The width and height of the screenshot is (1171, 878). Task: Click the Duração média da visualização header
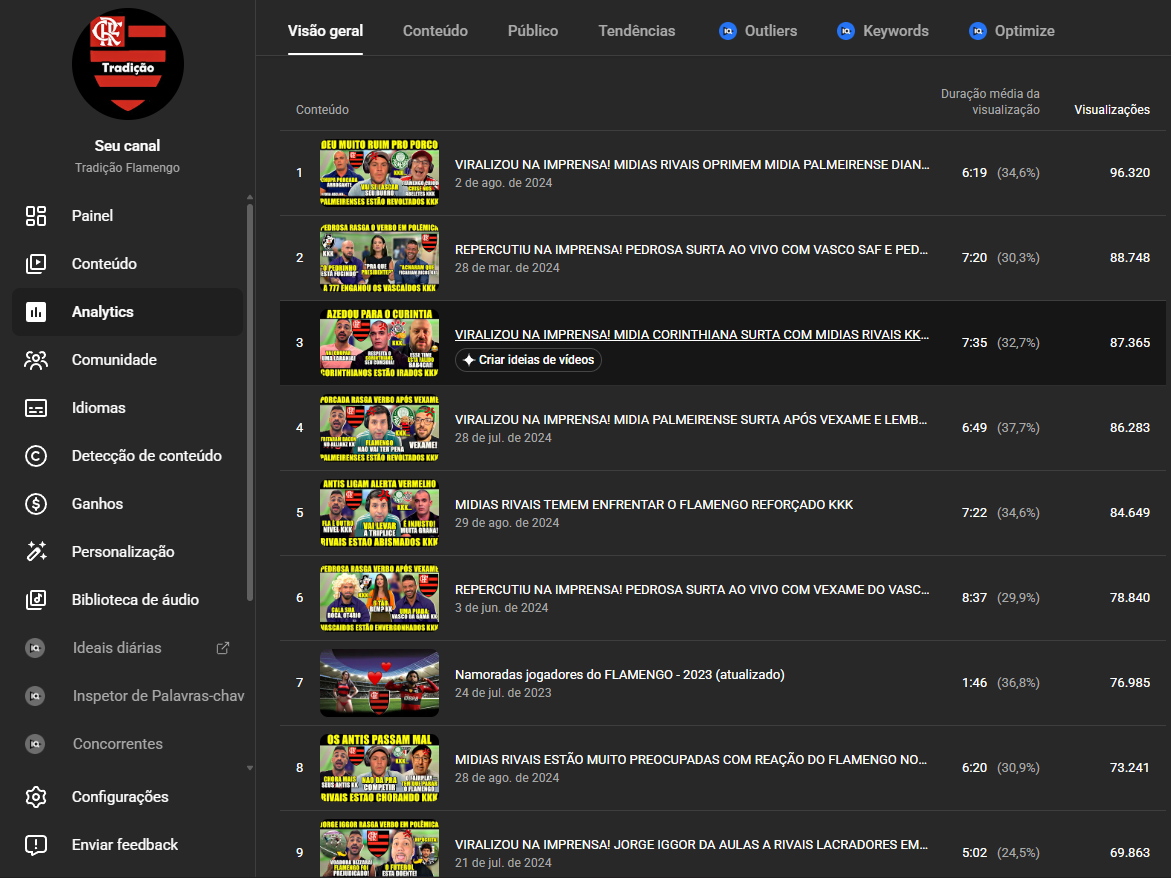point(990,102)
